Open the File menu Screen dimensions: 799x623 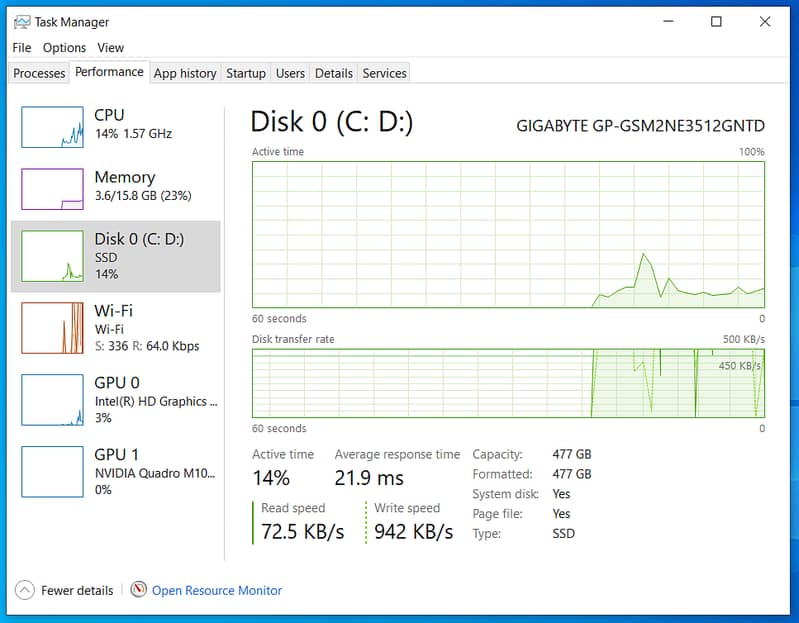click(22, 47)
